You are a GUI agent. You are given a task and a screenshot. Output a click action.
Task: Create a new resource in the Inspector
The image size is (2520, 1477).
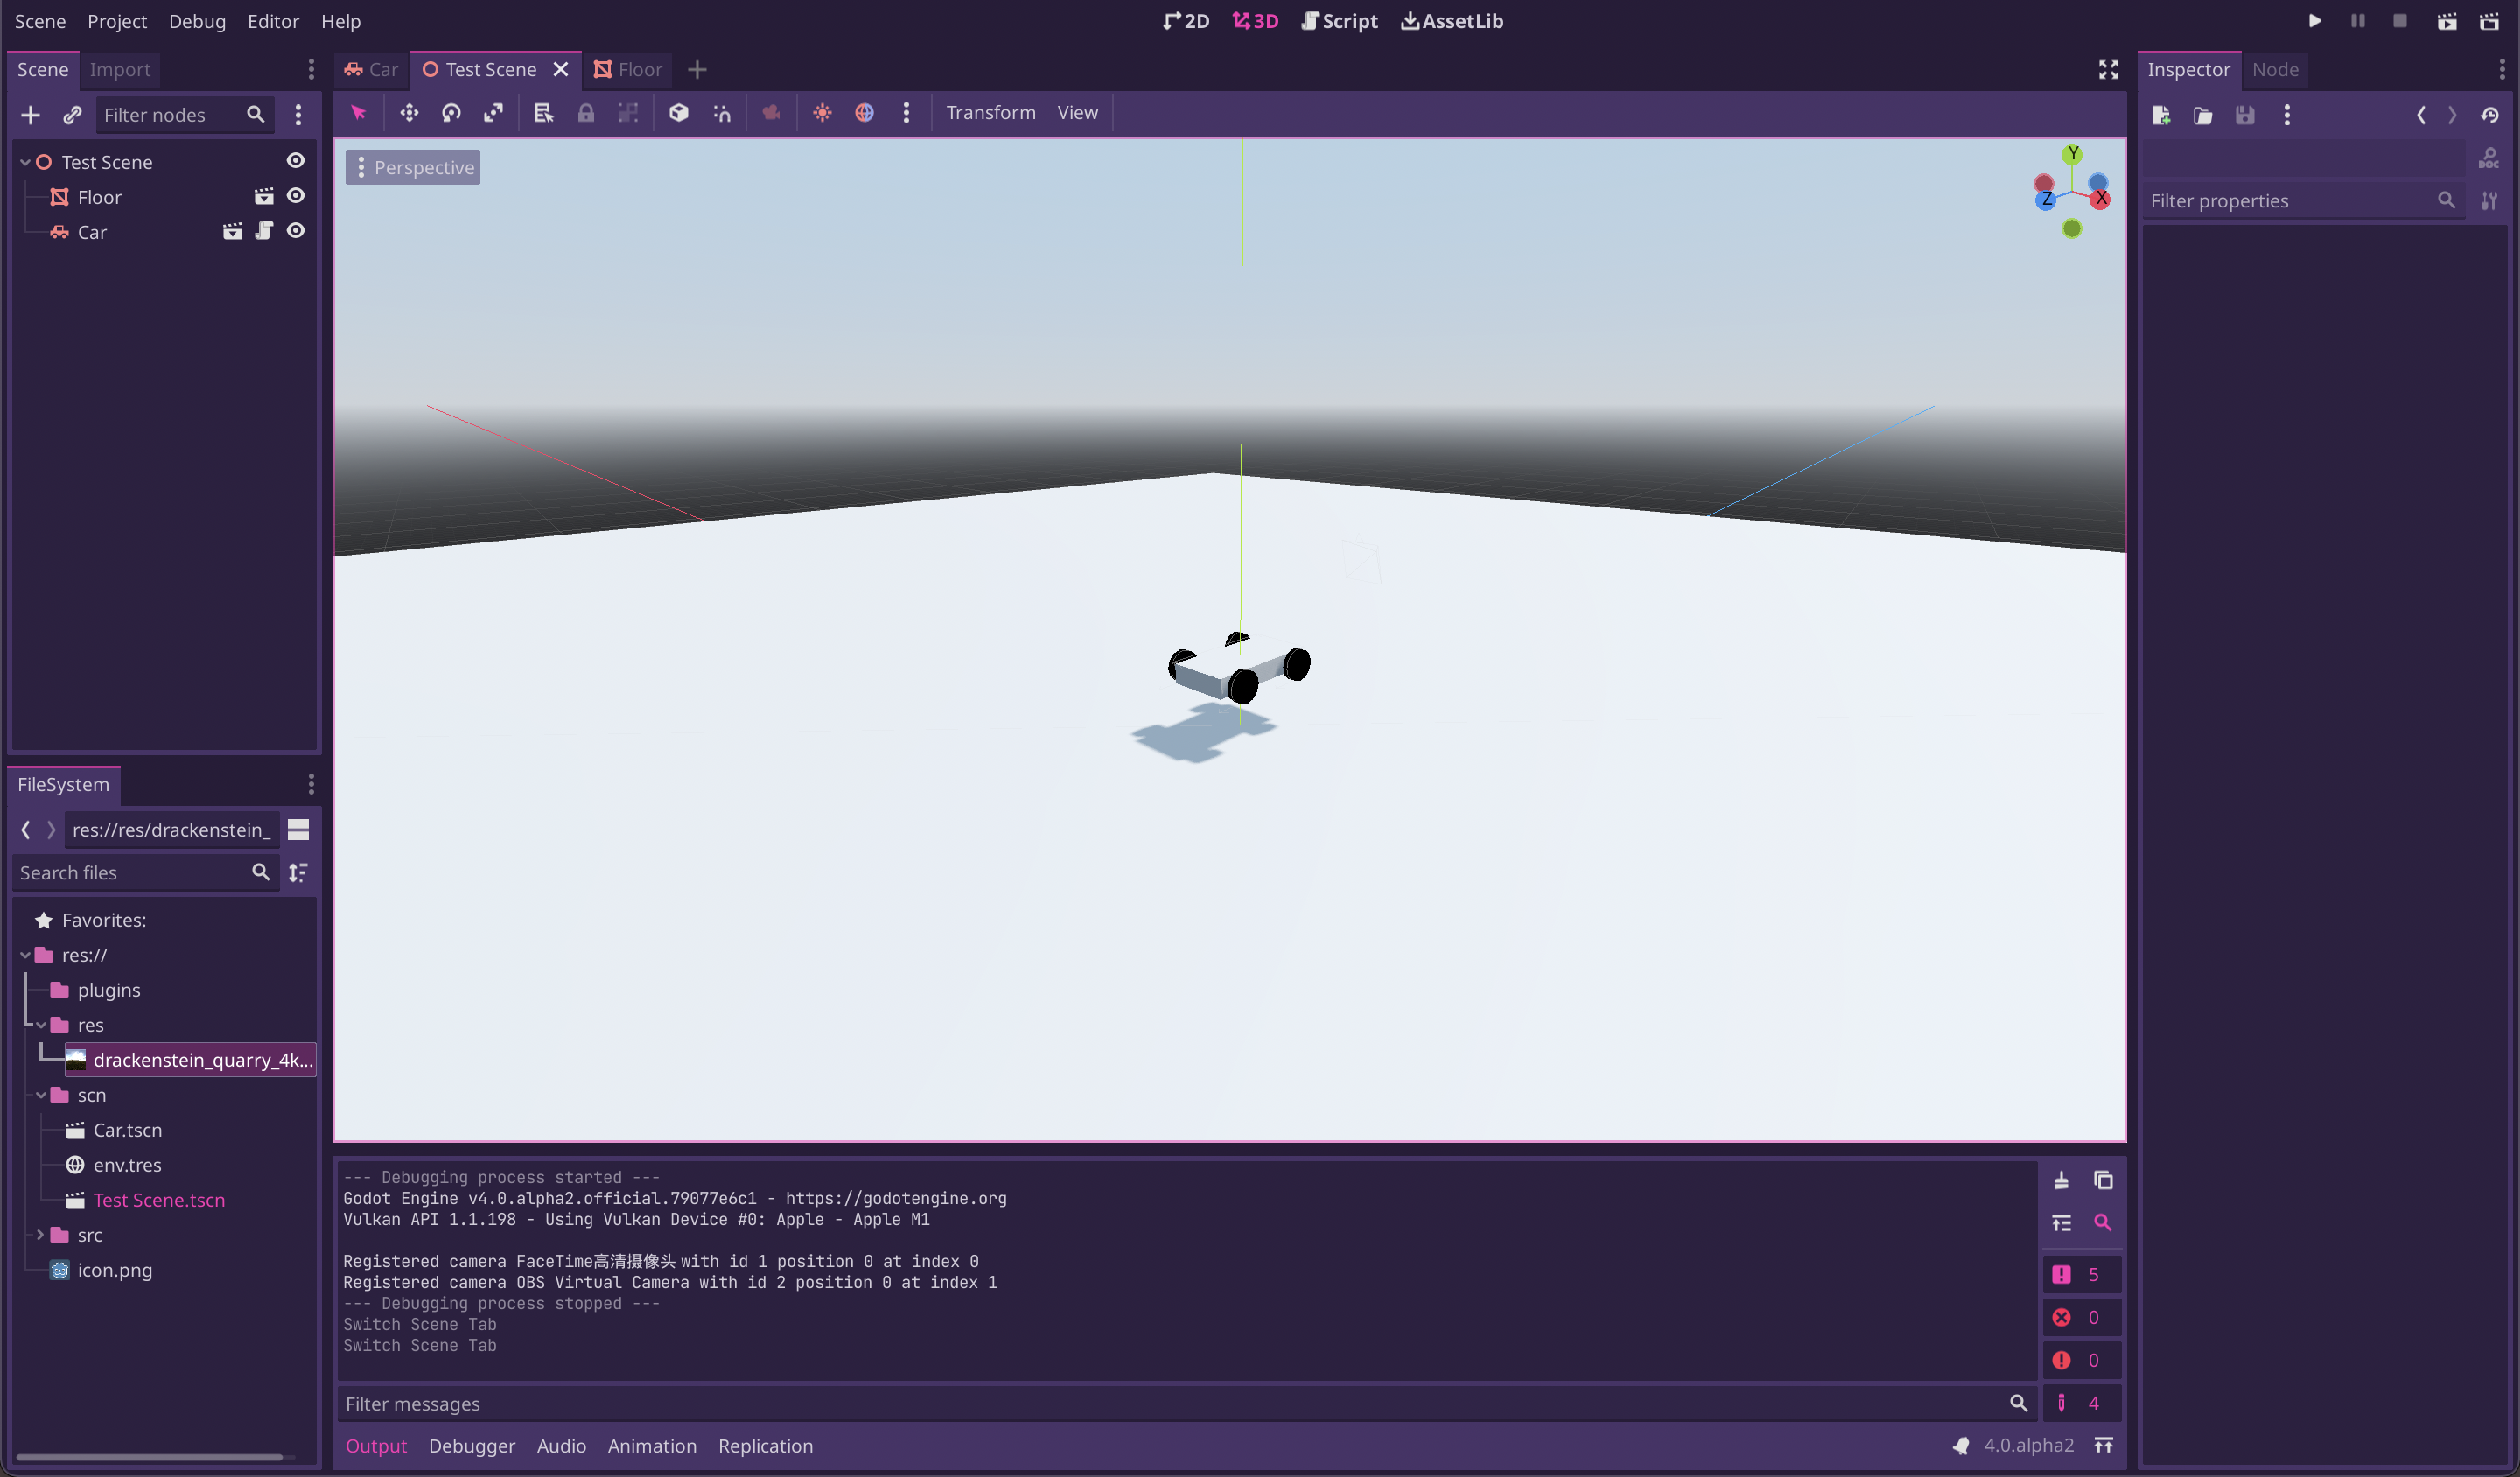pos(2161,115)
